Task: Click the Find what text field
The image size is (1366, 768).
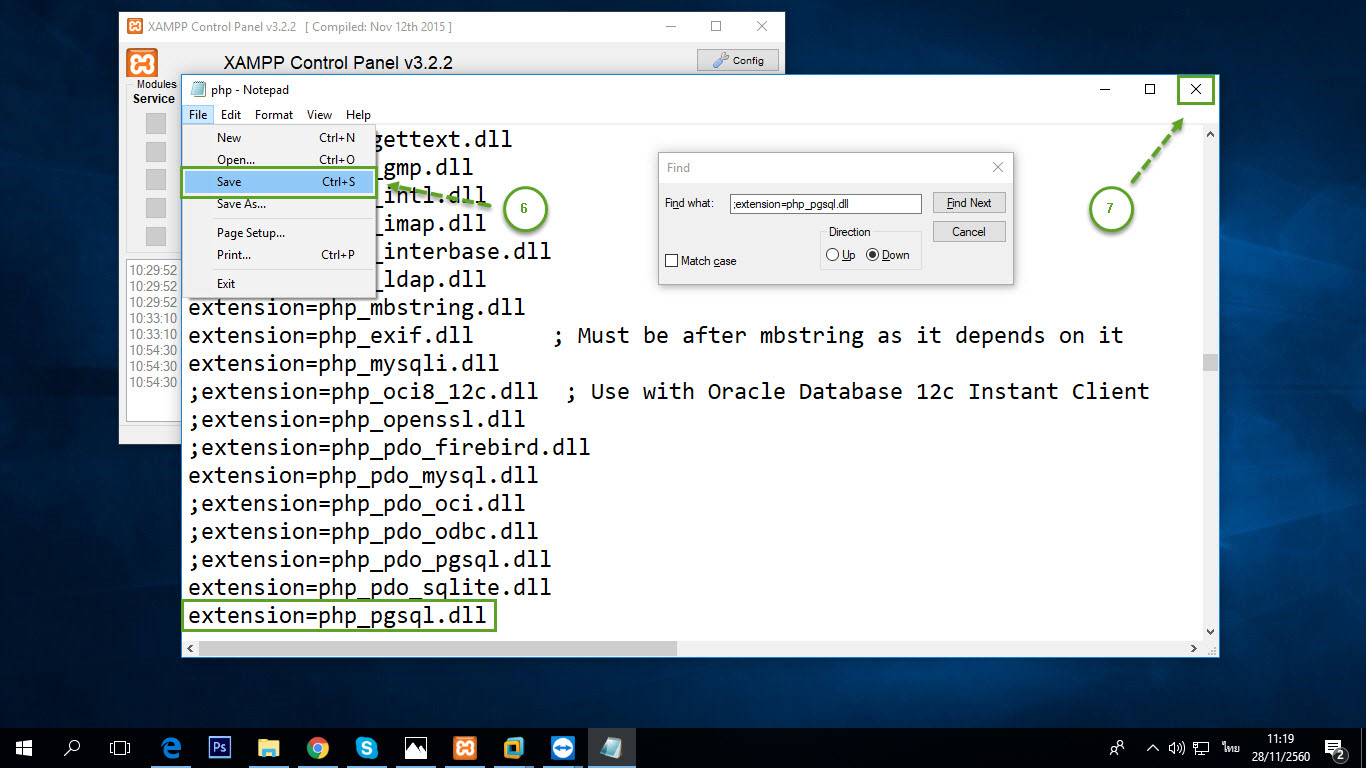Action: (x=825, y=203)
